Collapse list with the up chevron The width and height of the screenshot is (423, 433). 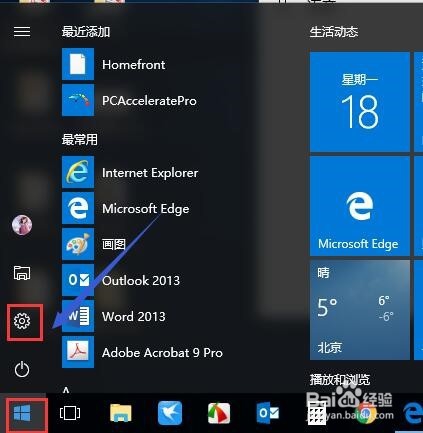click(x=66, y=389)
